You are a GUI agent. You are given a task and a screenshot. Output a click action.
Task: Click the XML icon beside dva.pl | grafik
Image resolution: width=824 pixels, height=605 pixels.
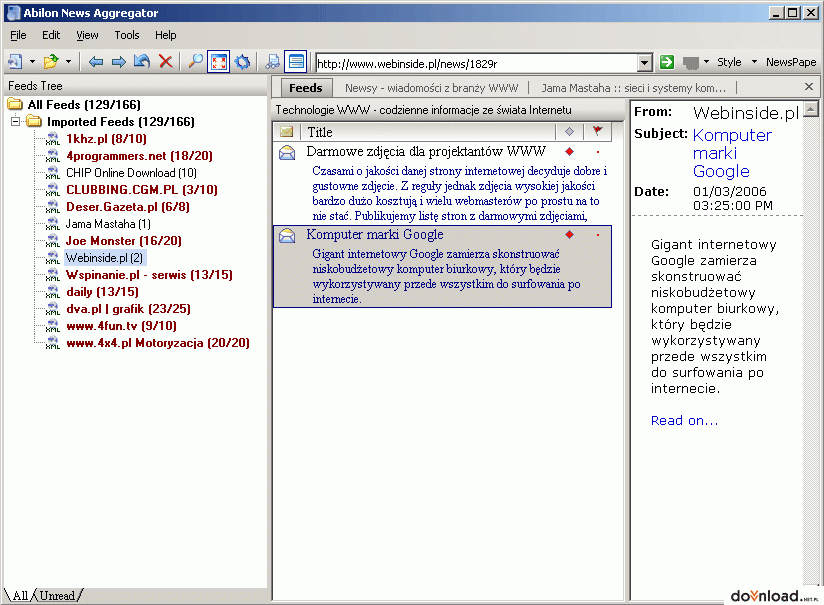click(53, 309)
